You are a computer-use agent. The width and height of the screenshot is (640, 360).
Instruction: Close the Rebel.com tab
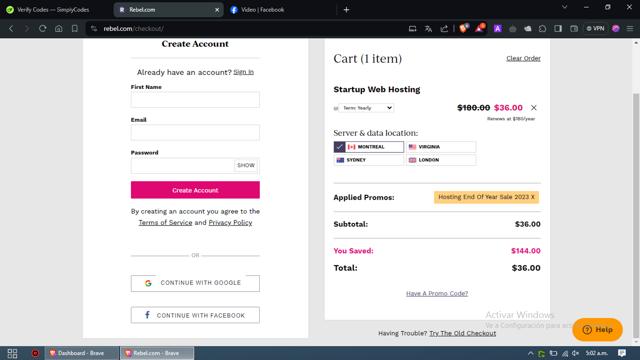tap(217, 10)
